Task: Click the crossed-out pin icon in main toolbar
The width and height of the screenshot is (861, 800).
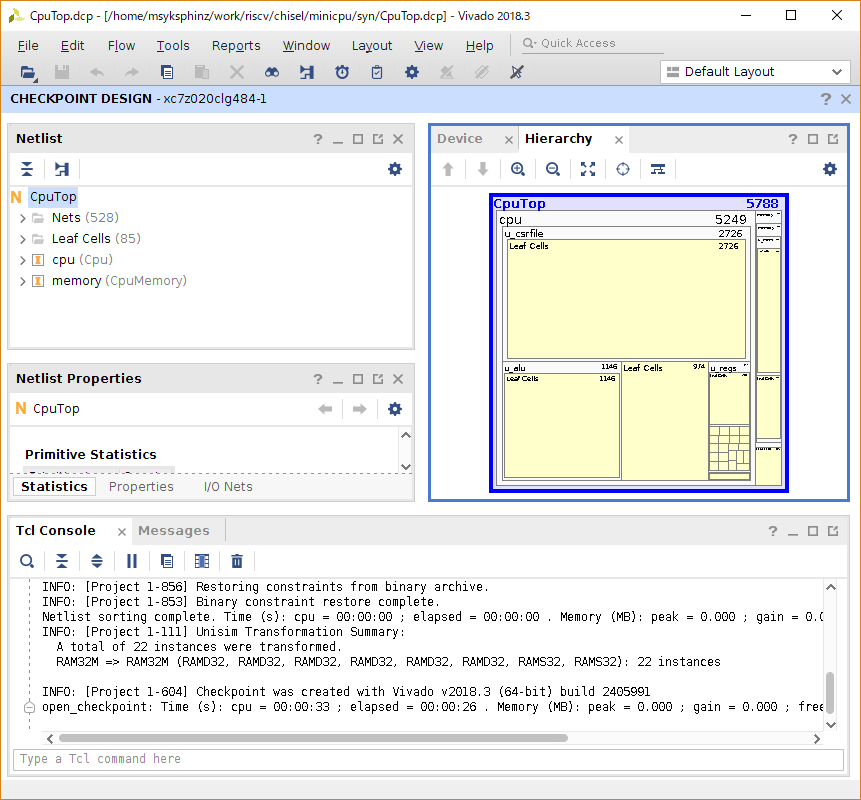Action: click(517, 72)
